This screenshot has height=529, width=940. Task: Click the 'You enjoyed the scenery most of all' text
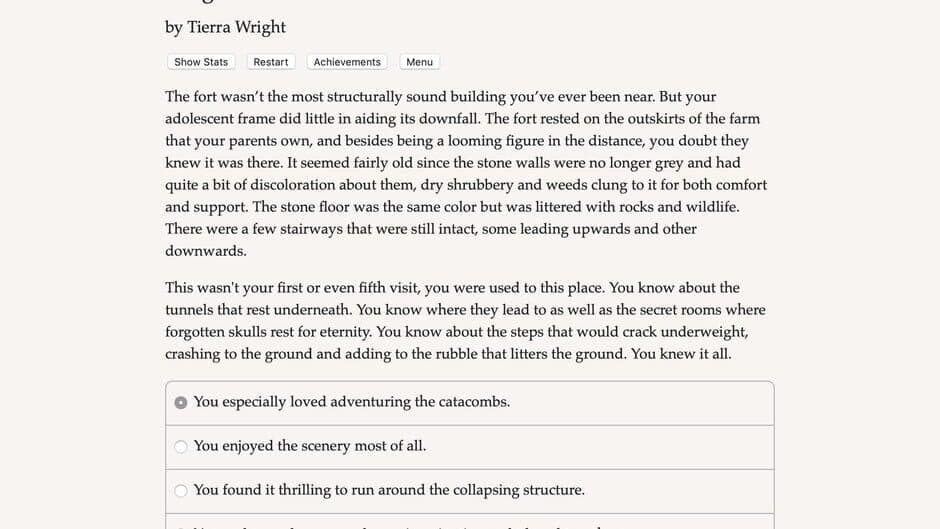[309, 446]
